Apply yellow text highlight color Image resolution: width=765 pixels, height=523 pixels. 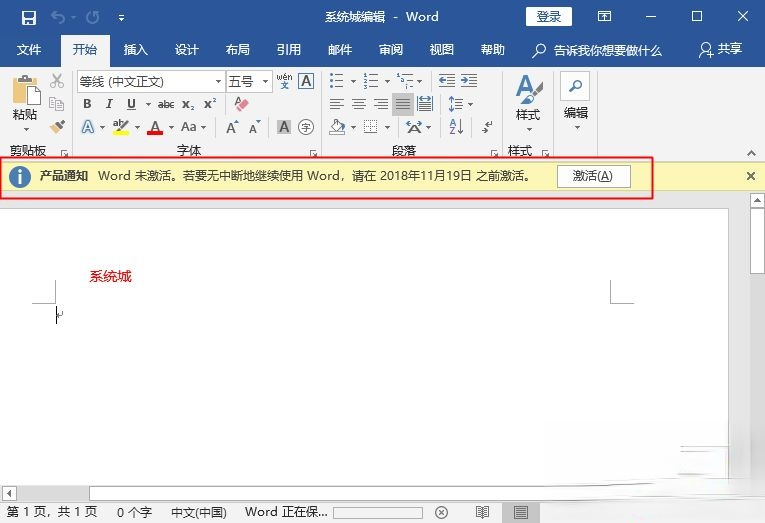click(x=121, y=127)
